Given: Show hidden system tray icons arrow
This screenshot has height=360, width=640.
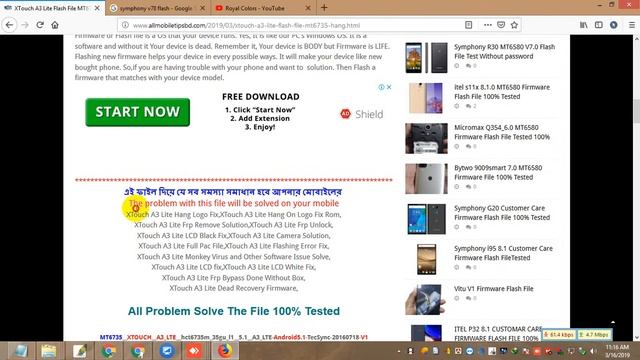Looking at the screenshot, I should (x=399, y=351).
